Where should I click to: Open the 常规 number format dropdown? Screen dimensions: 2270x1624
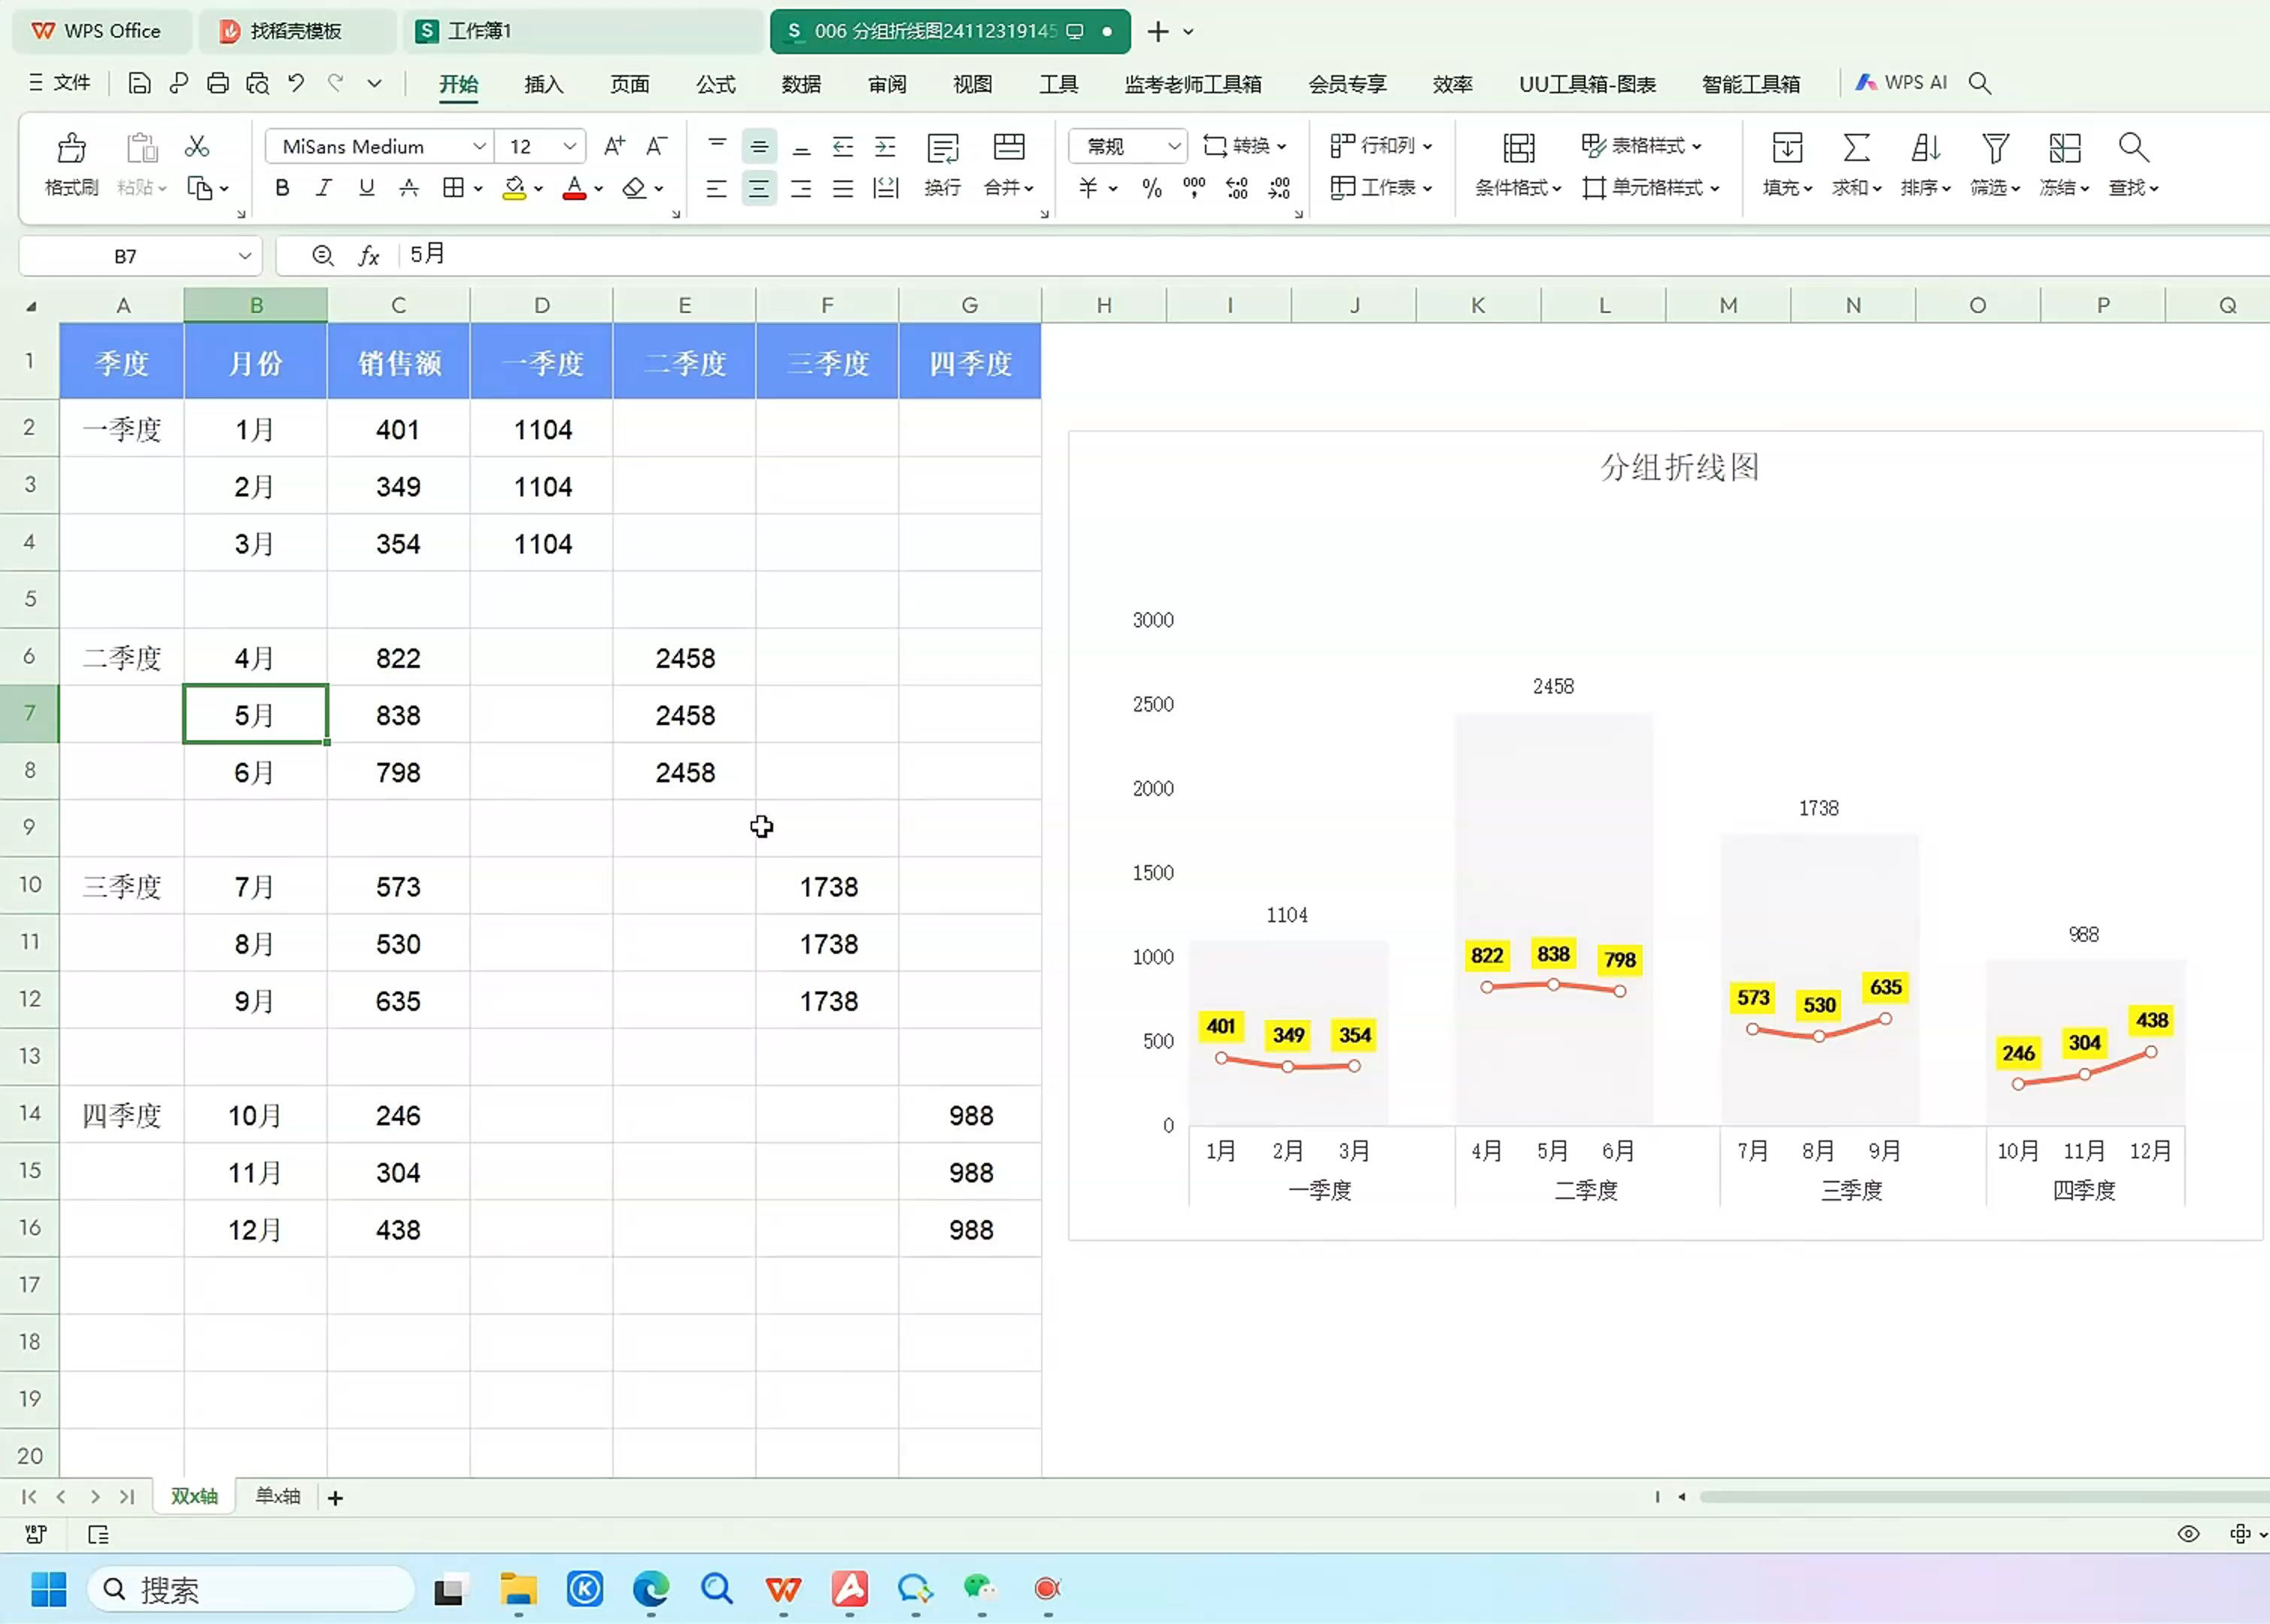pos(1172,146)
